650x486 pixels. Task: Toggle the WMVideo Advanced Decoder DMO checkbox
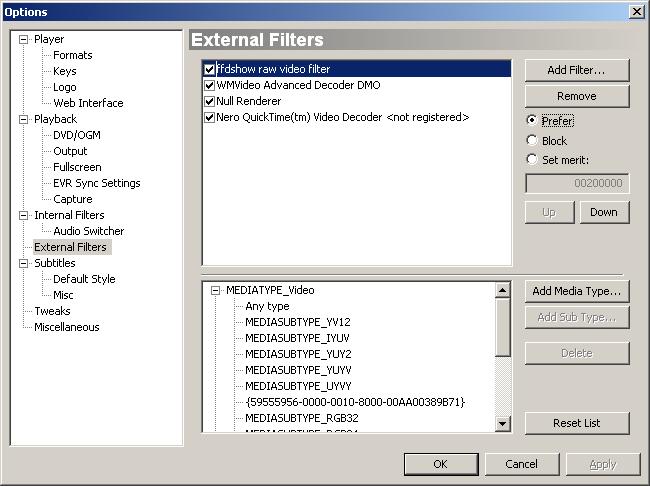coord(210,86)
